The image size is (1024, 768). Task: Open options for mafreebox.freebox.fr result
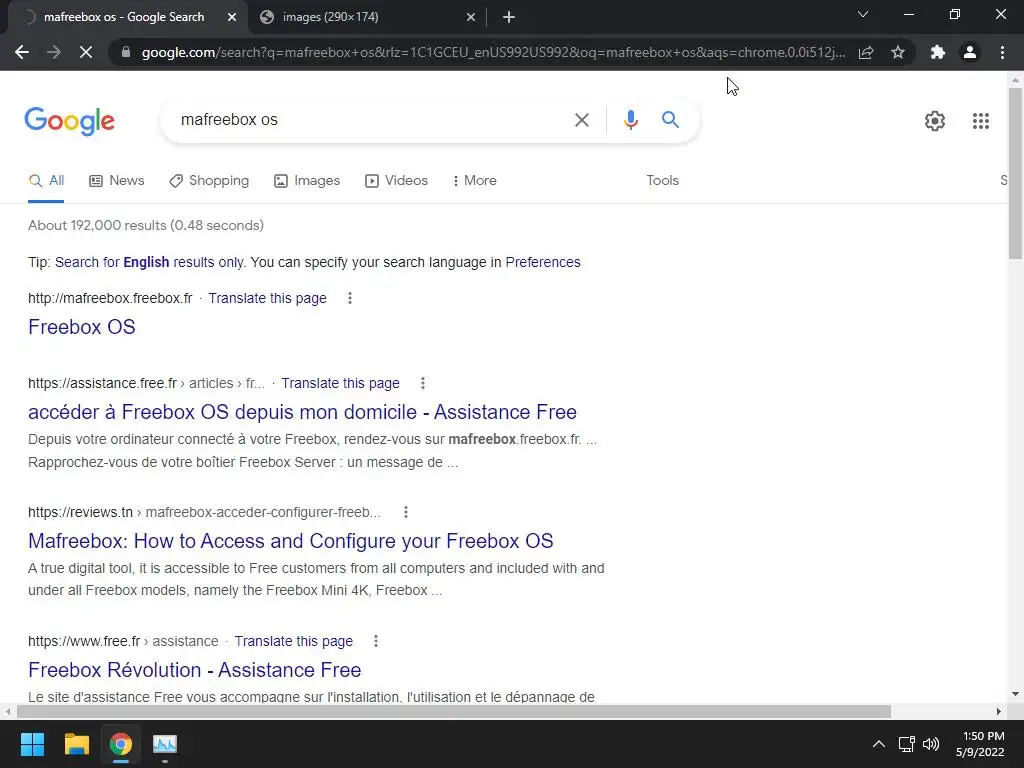350,298
